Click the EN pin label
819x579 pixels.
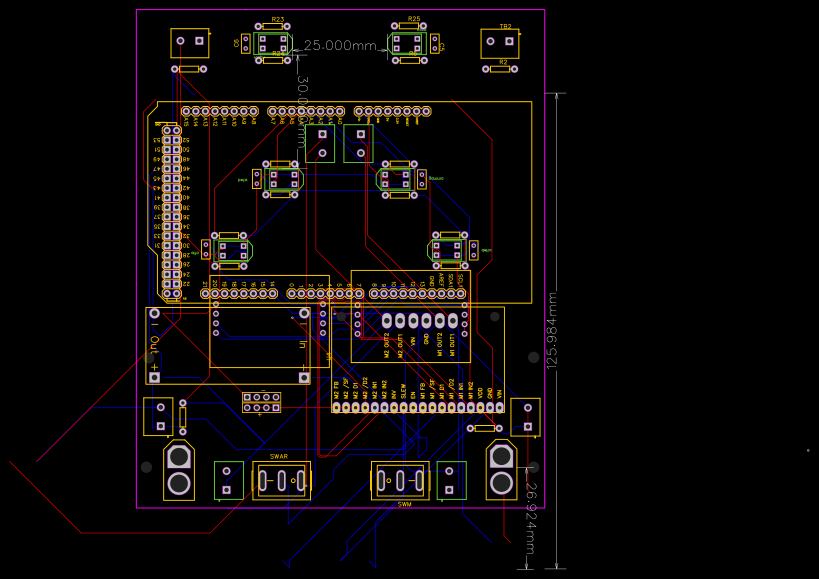pos(413,394)
